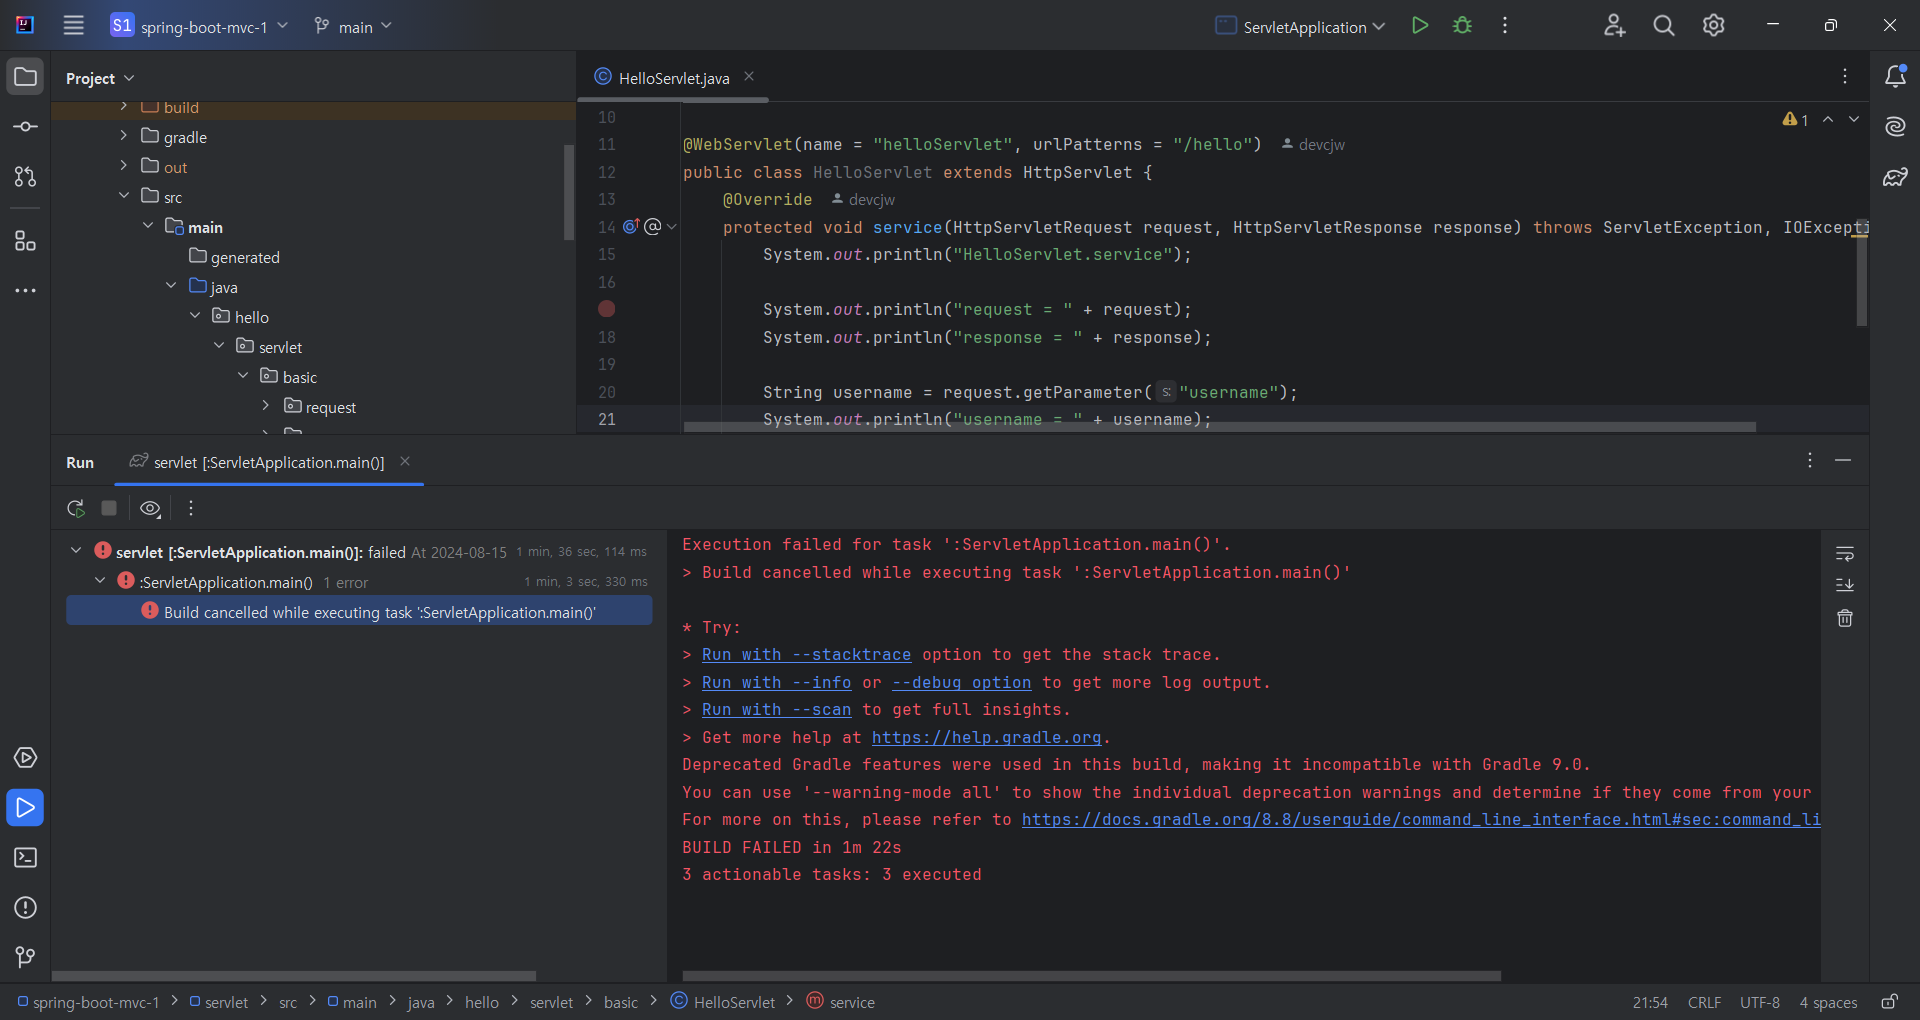Viewport: 1920px width, 1020px height.
Task: Open editor tab options menu
Action: tap(1845, 76)
